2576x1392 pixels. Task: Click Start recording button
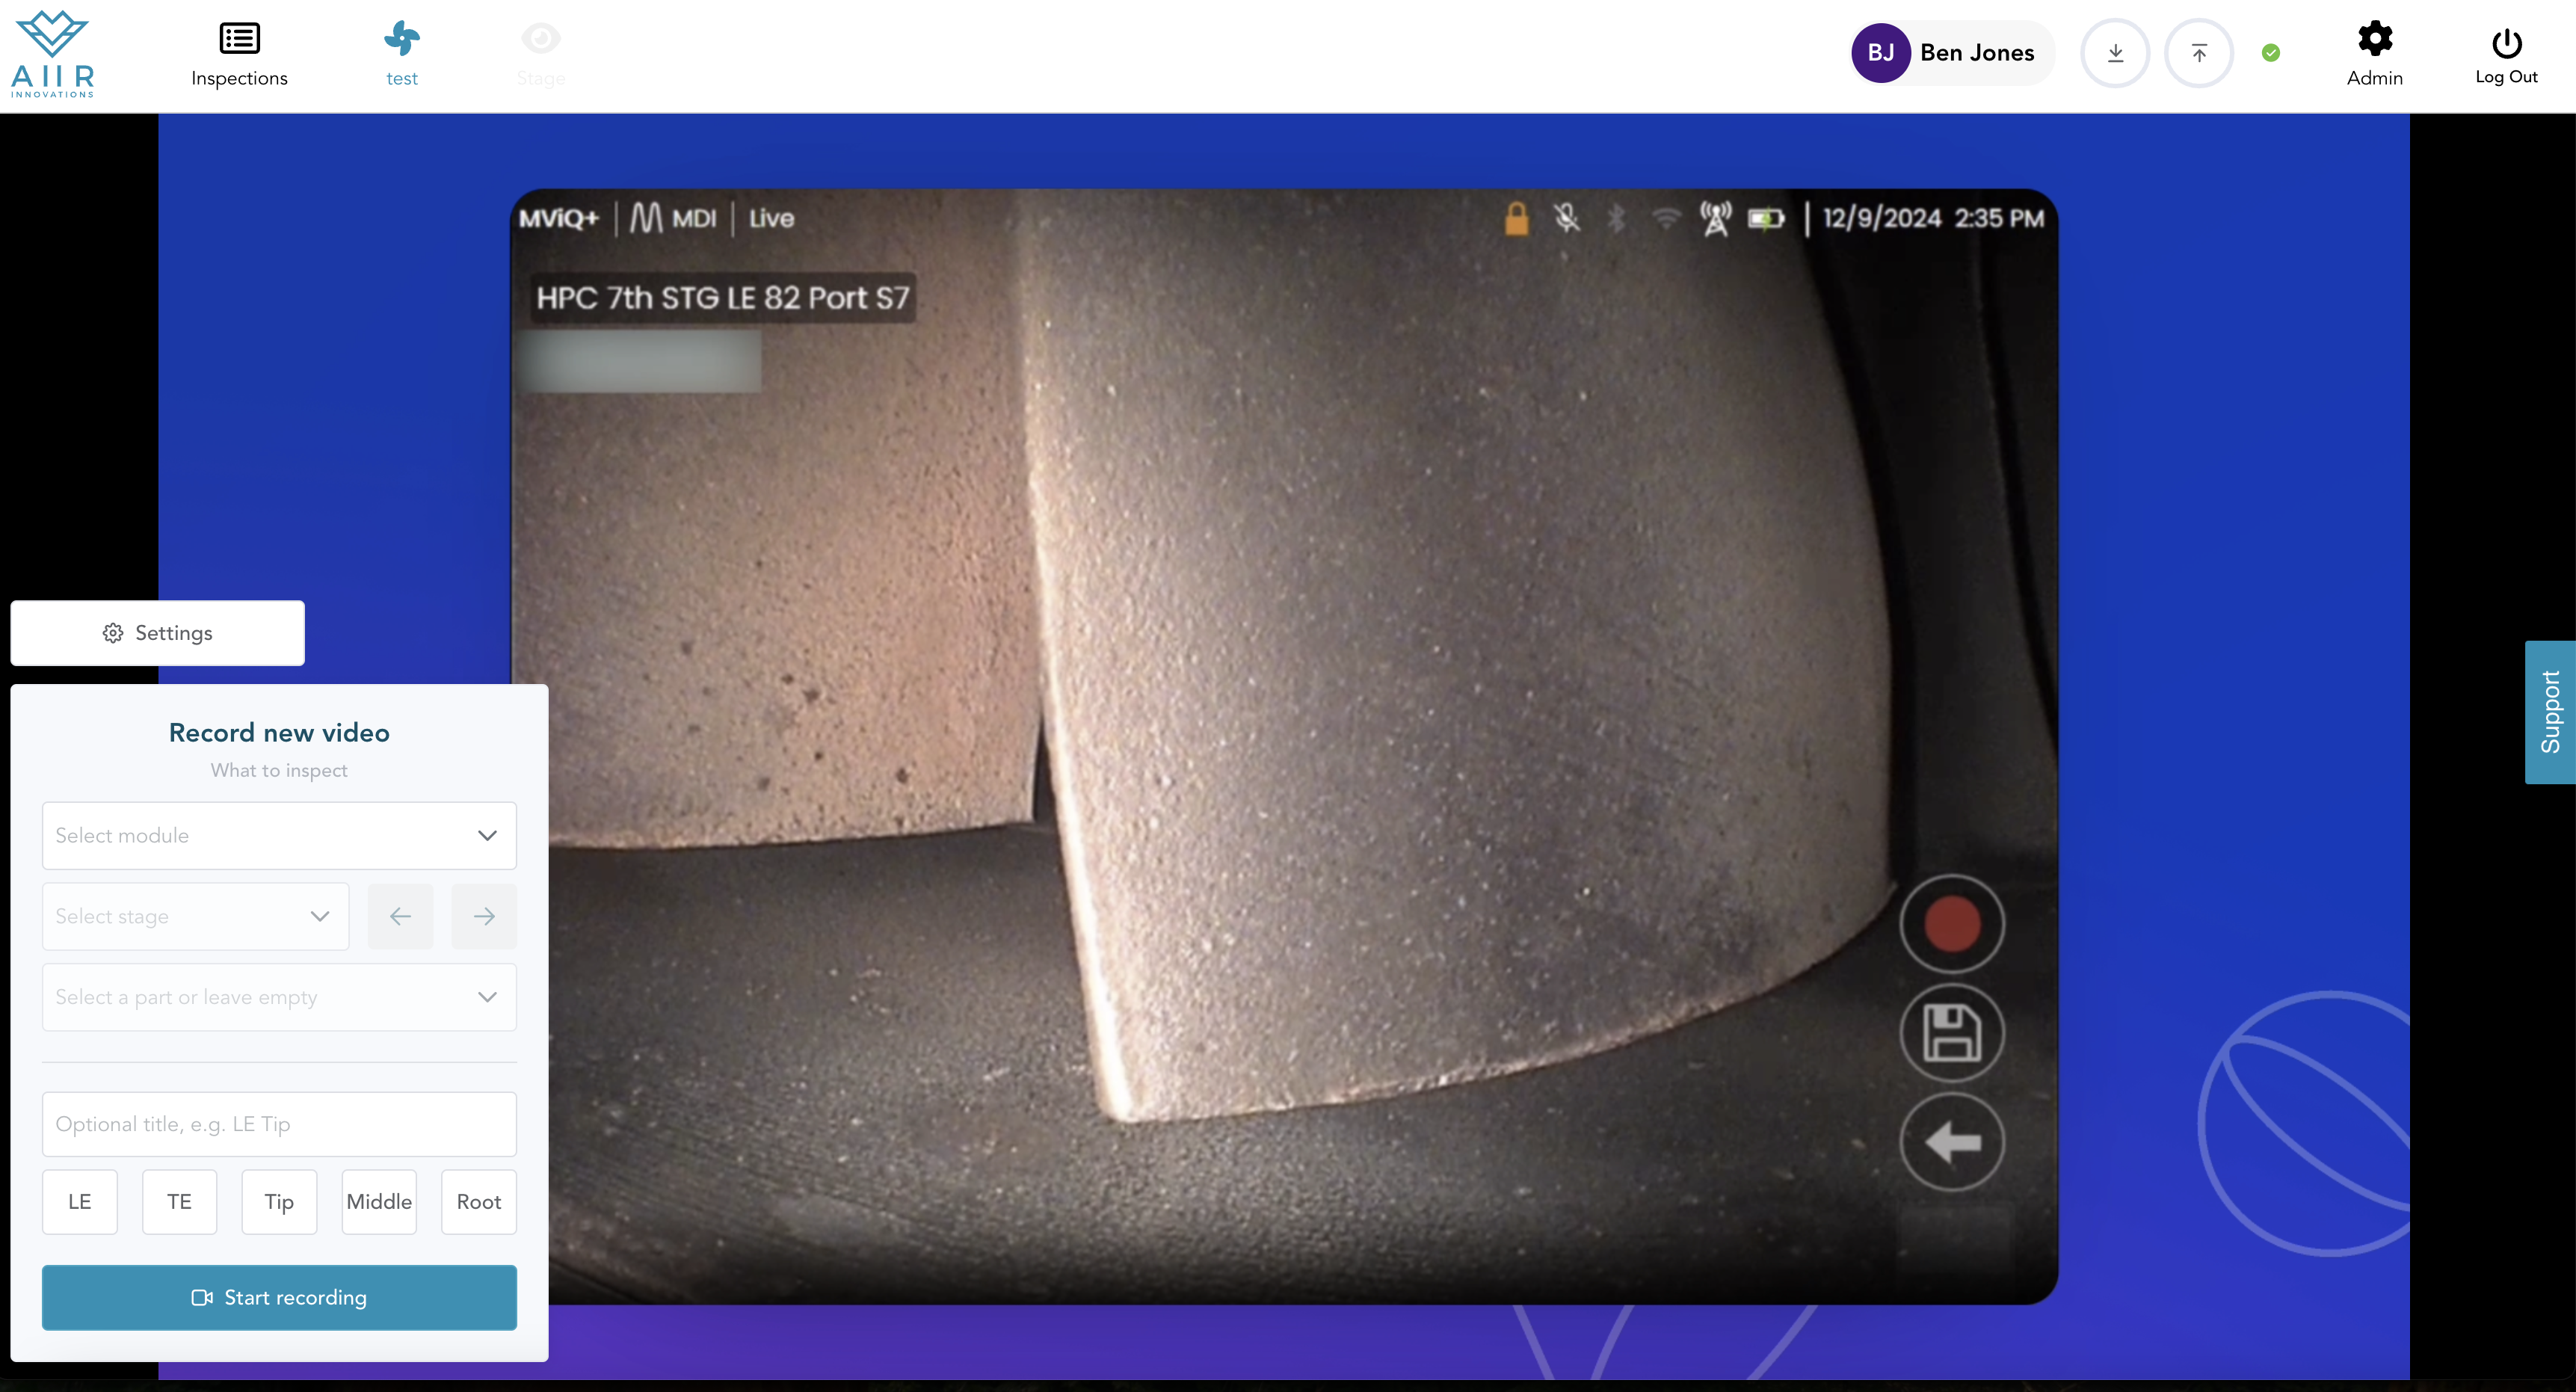pos(279,1297)
